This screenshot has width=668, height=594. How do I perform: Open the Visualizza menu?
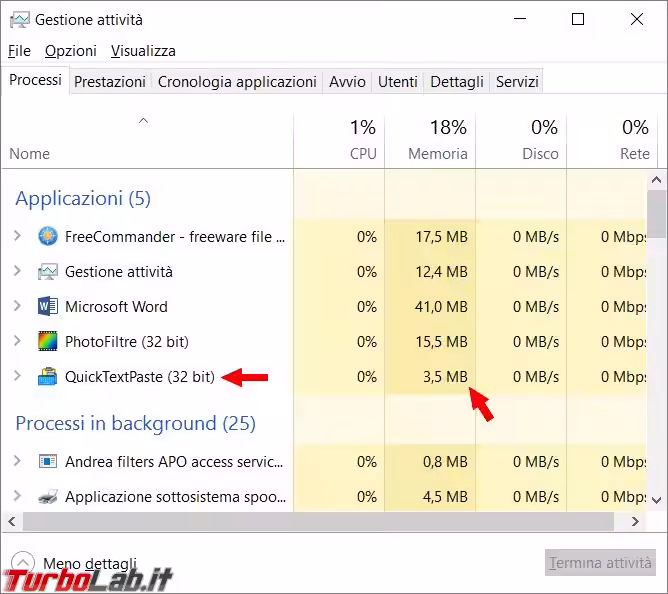click(143, 50)
